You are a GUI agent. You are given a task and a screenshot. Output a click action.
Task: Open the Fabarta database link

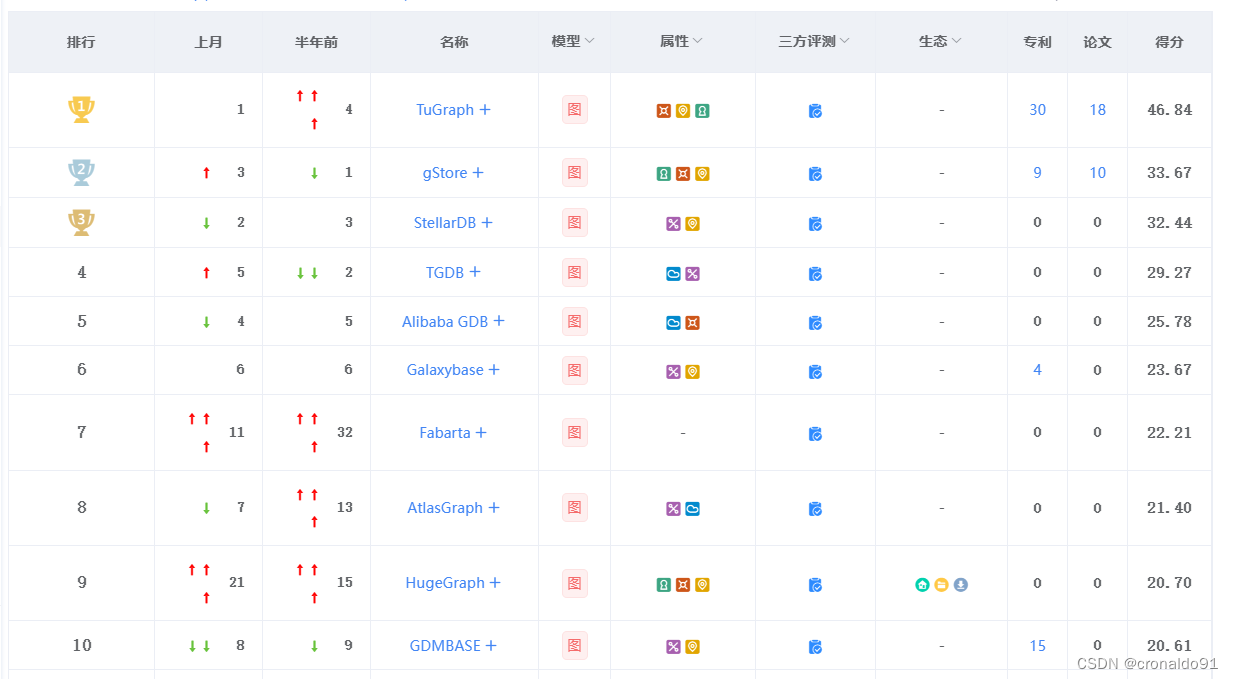pos(445,433)
